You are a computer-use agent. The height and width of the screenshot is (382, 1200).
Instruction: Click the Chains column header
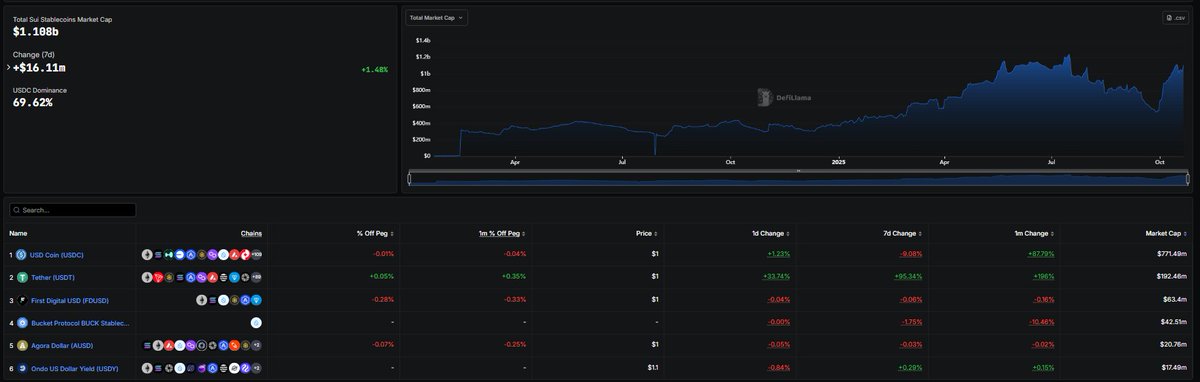tap(252, 233)
